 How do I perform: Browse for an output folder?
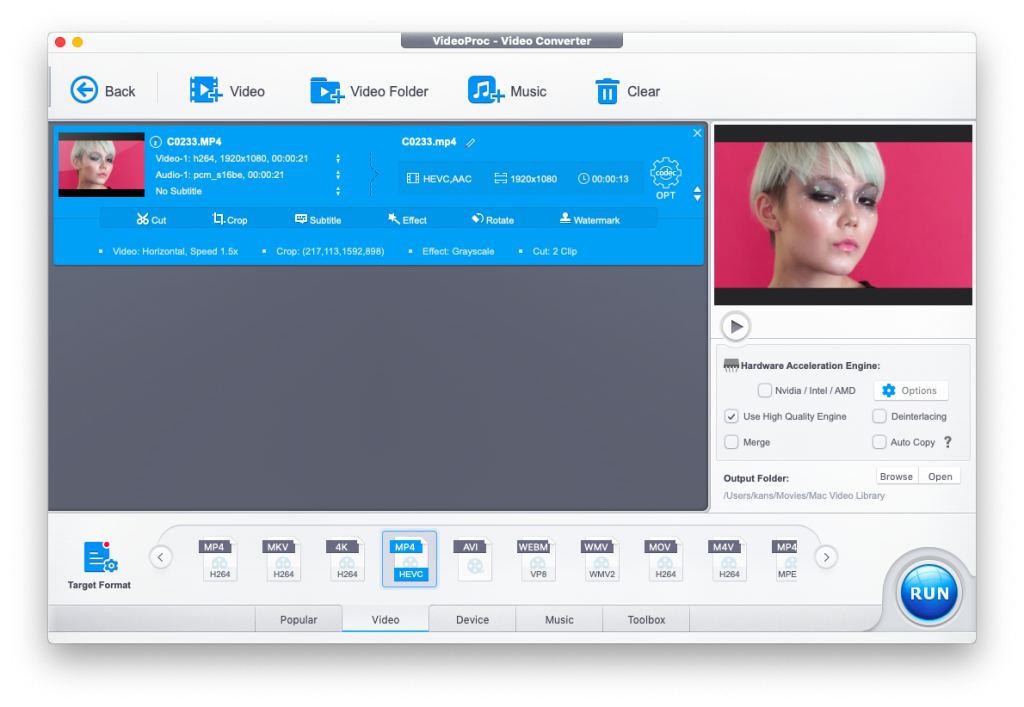point(896,477)
